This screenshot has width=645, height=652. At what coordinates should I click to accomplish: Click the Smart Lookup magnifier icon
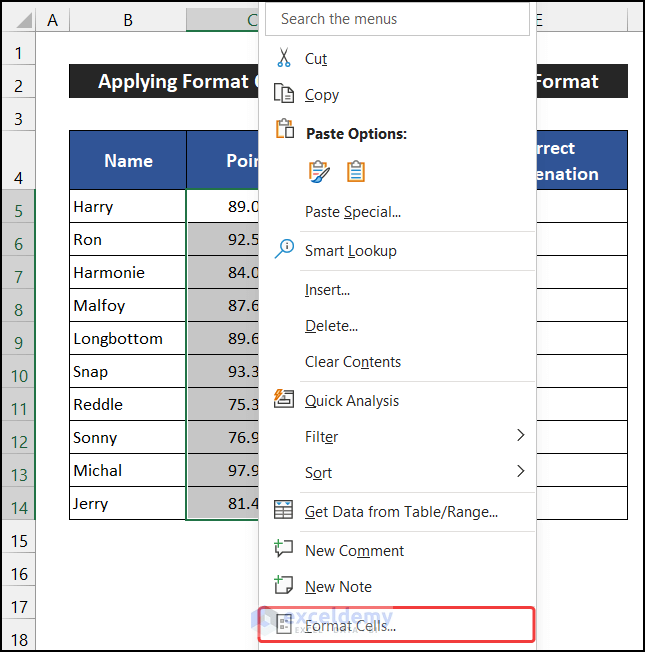tap(285, 250)
